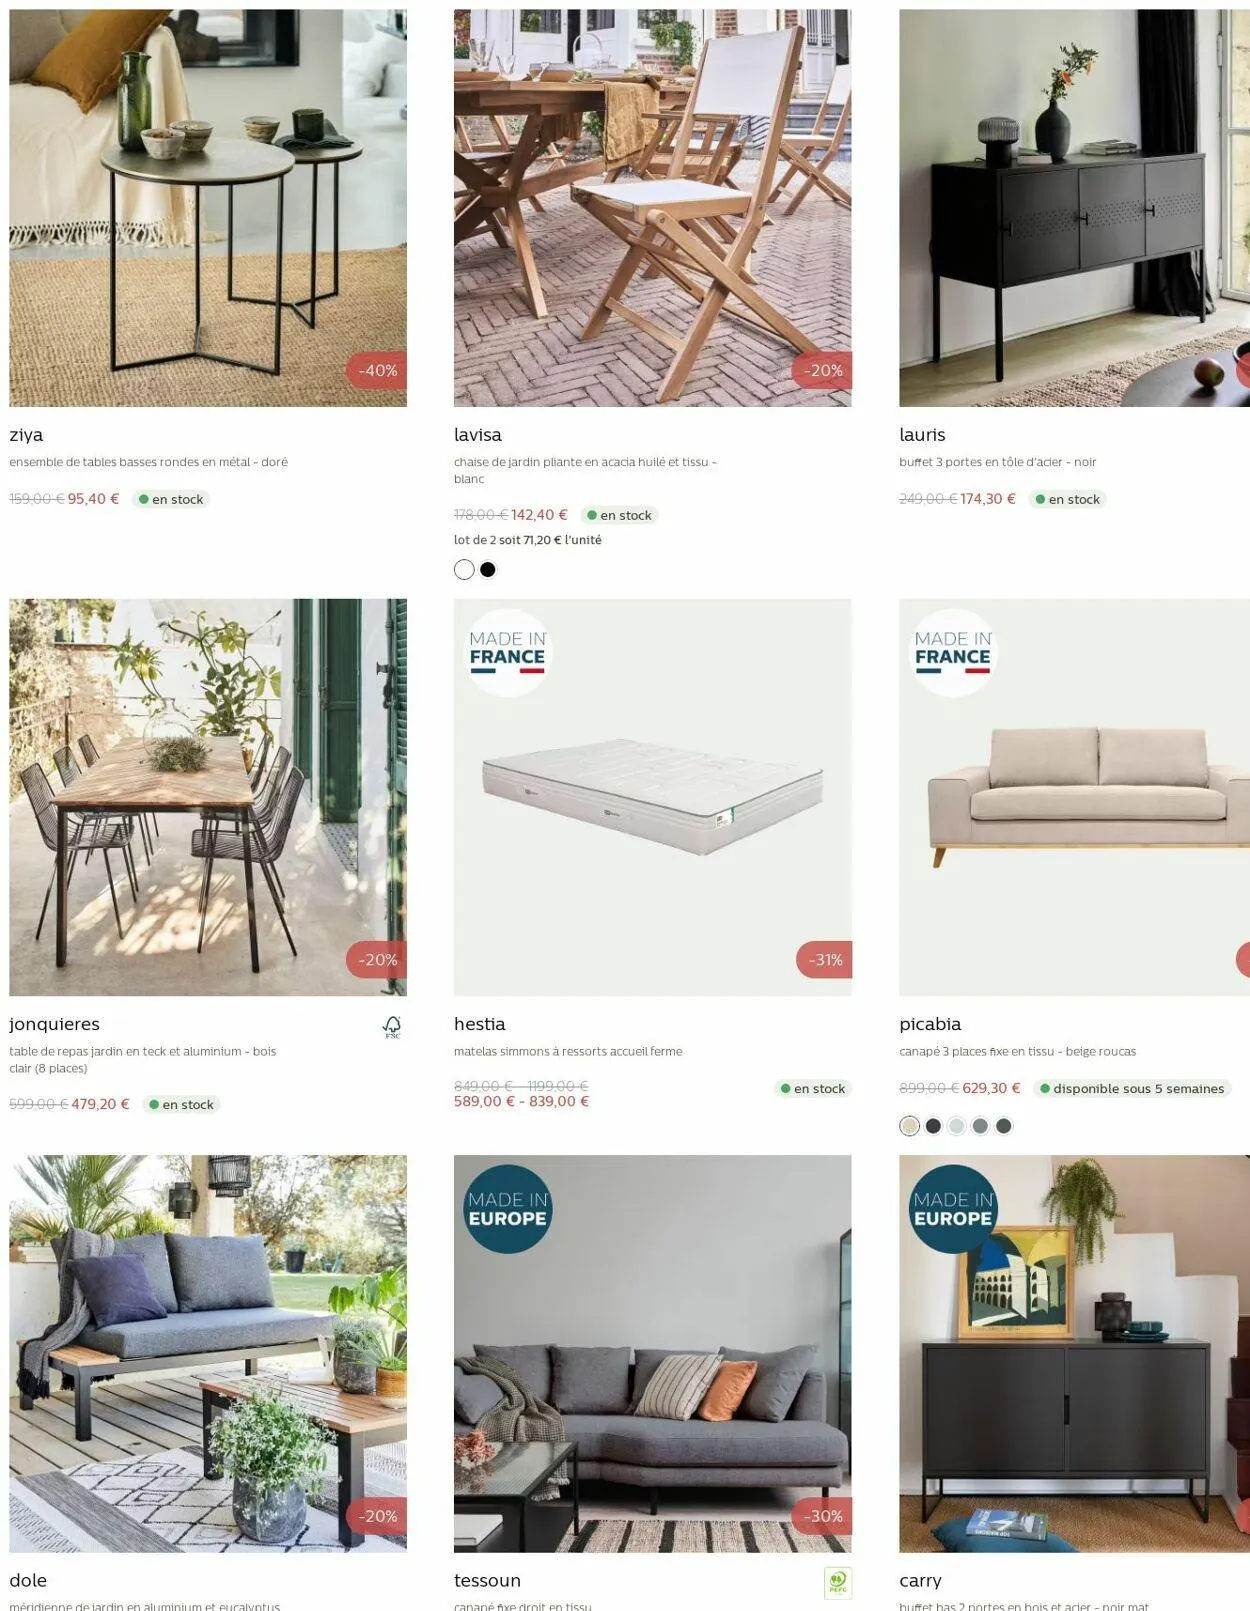Open the dole méridienne product link

point(28,1580)
